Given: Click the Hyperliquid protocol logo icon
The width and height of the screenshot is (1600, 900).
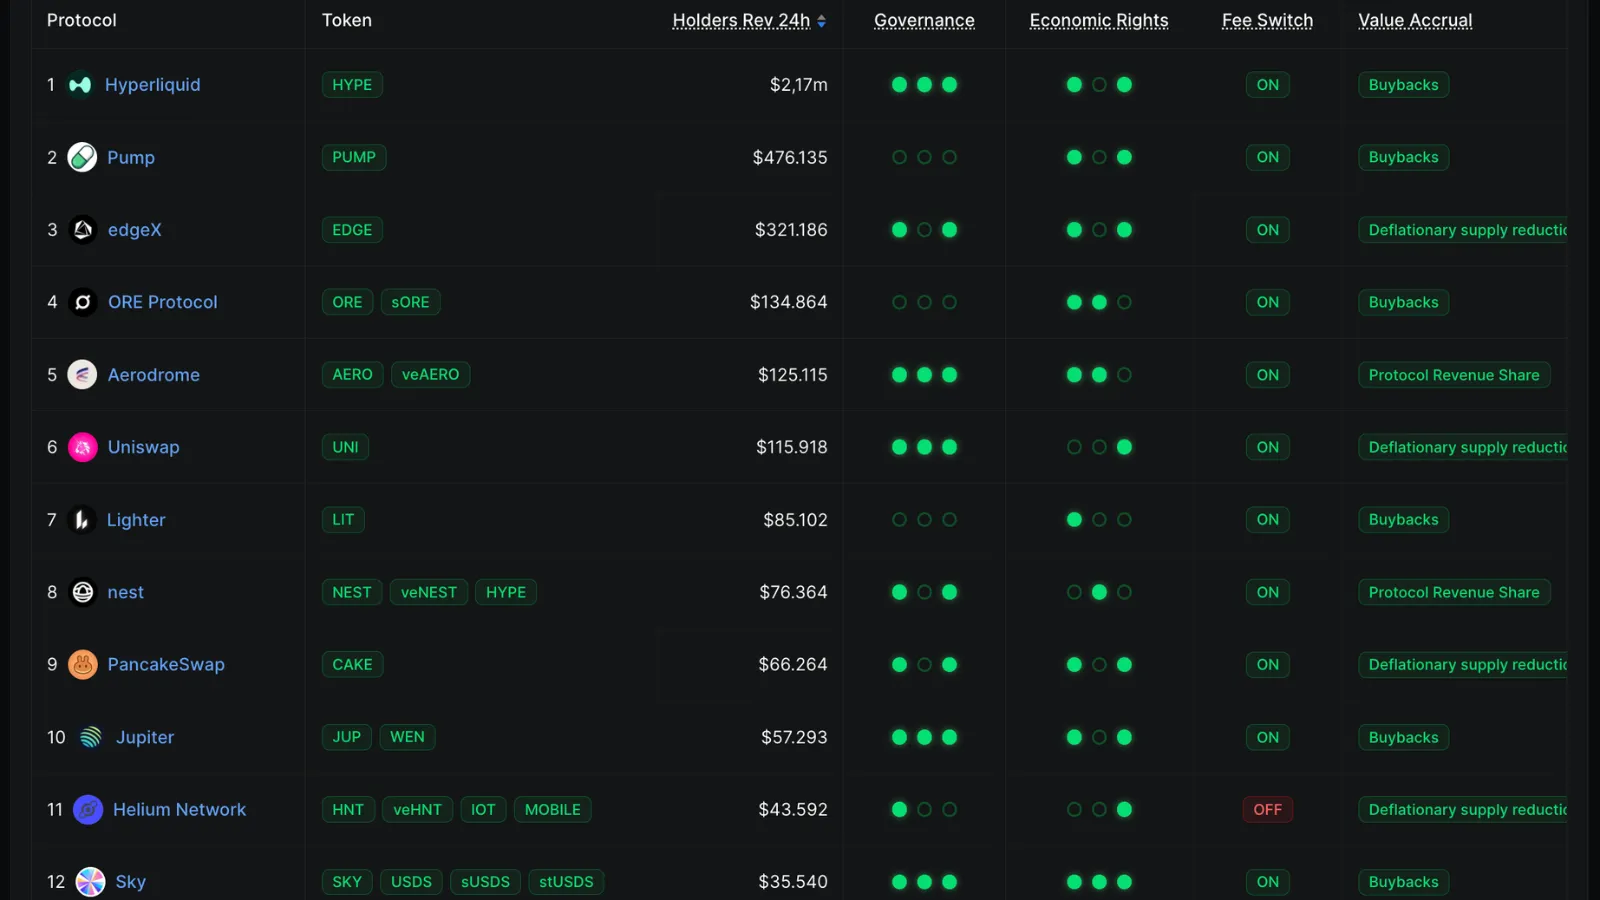Looking at the screenshot, I should click(80, 85).
